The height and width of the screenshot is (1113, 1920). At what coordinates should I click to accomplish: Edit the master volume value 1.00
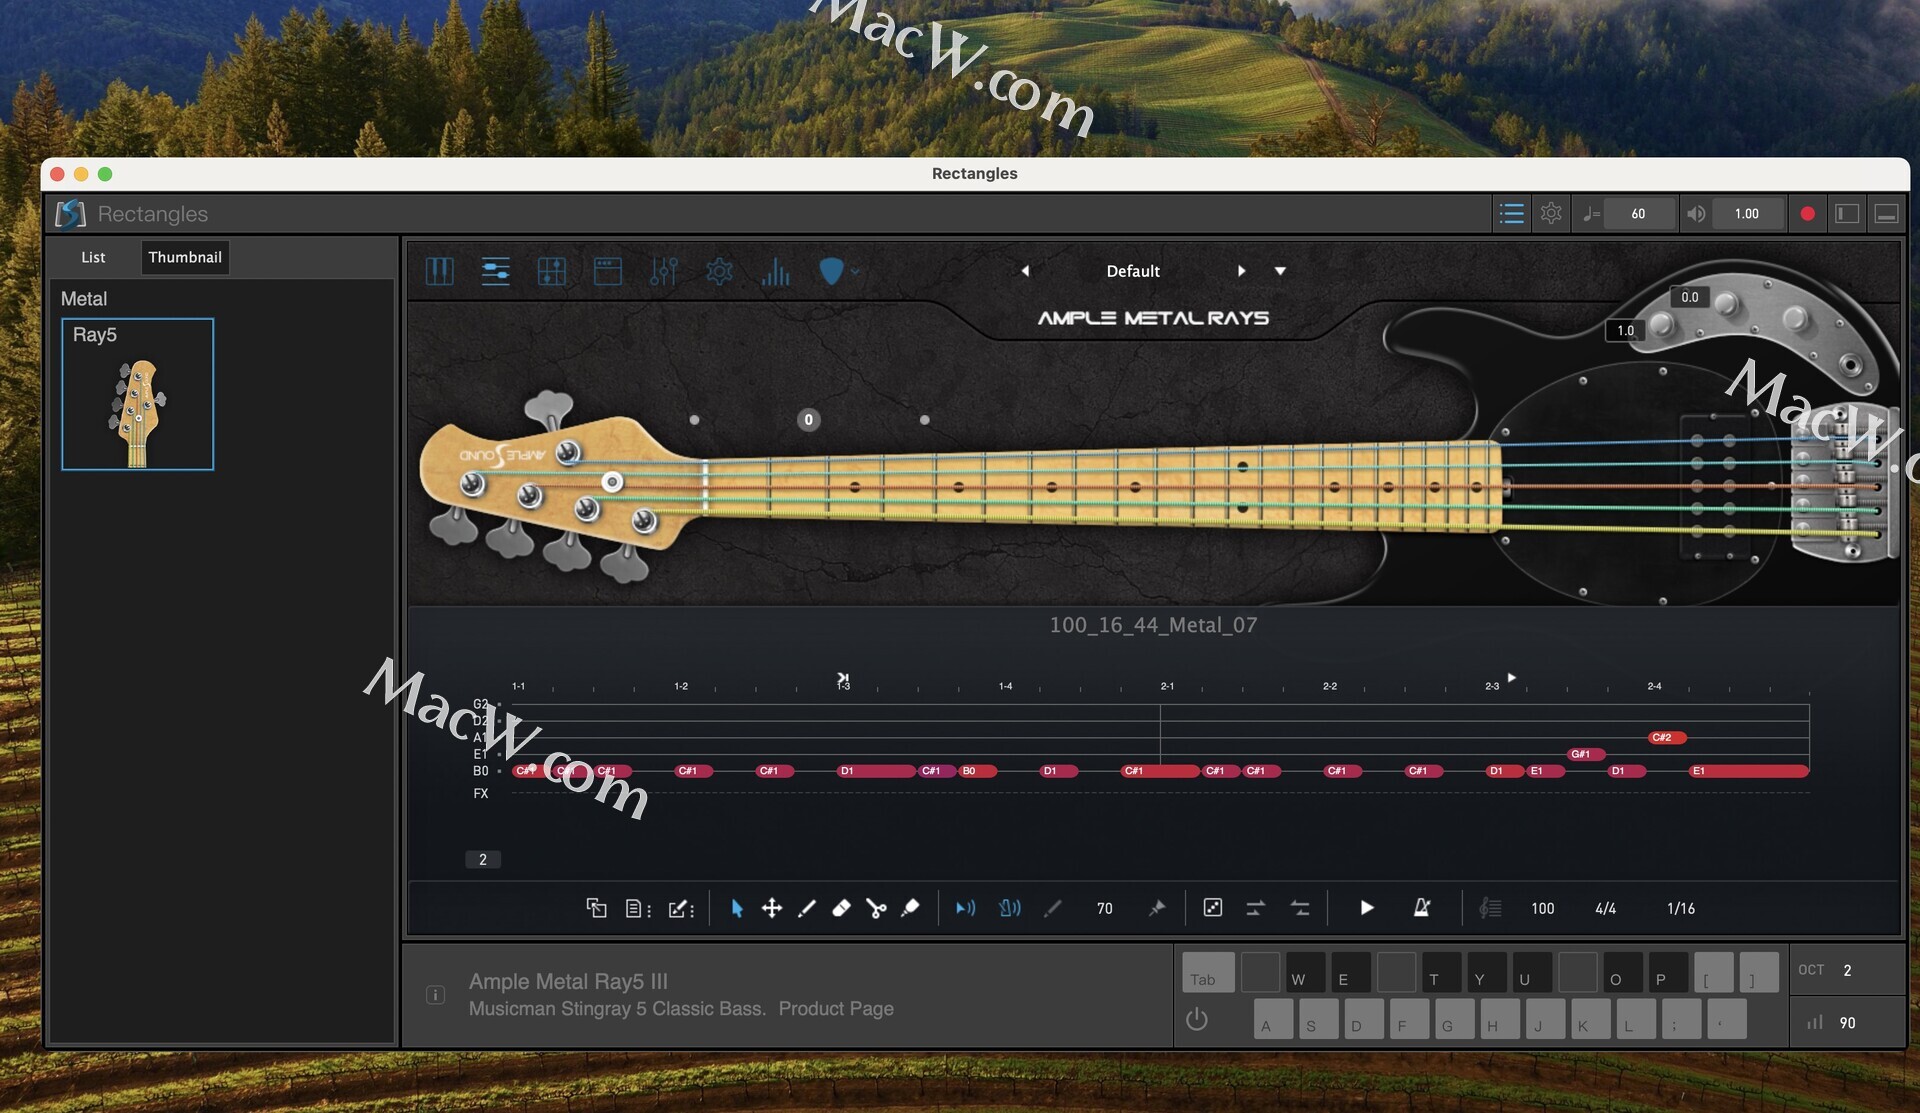click(x=1747, y=213)
